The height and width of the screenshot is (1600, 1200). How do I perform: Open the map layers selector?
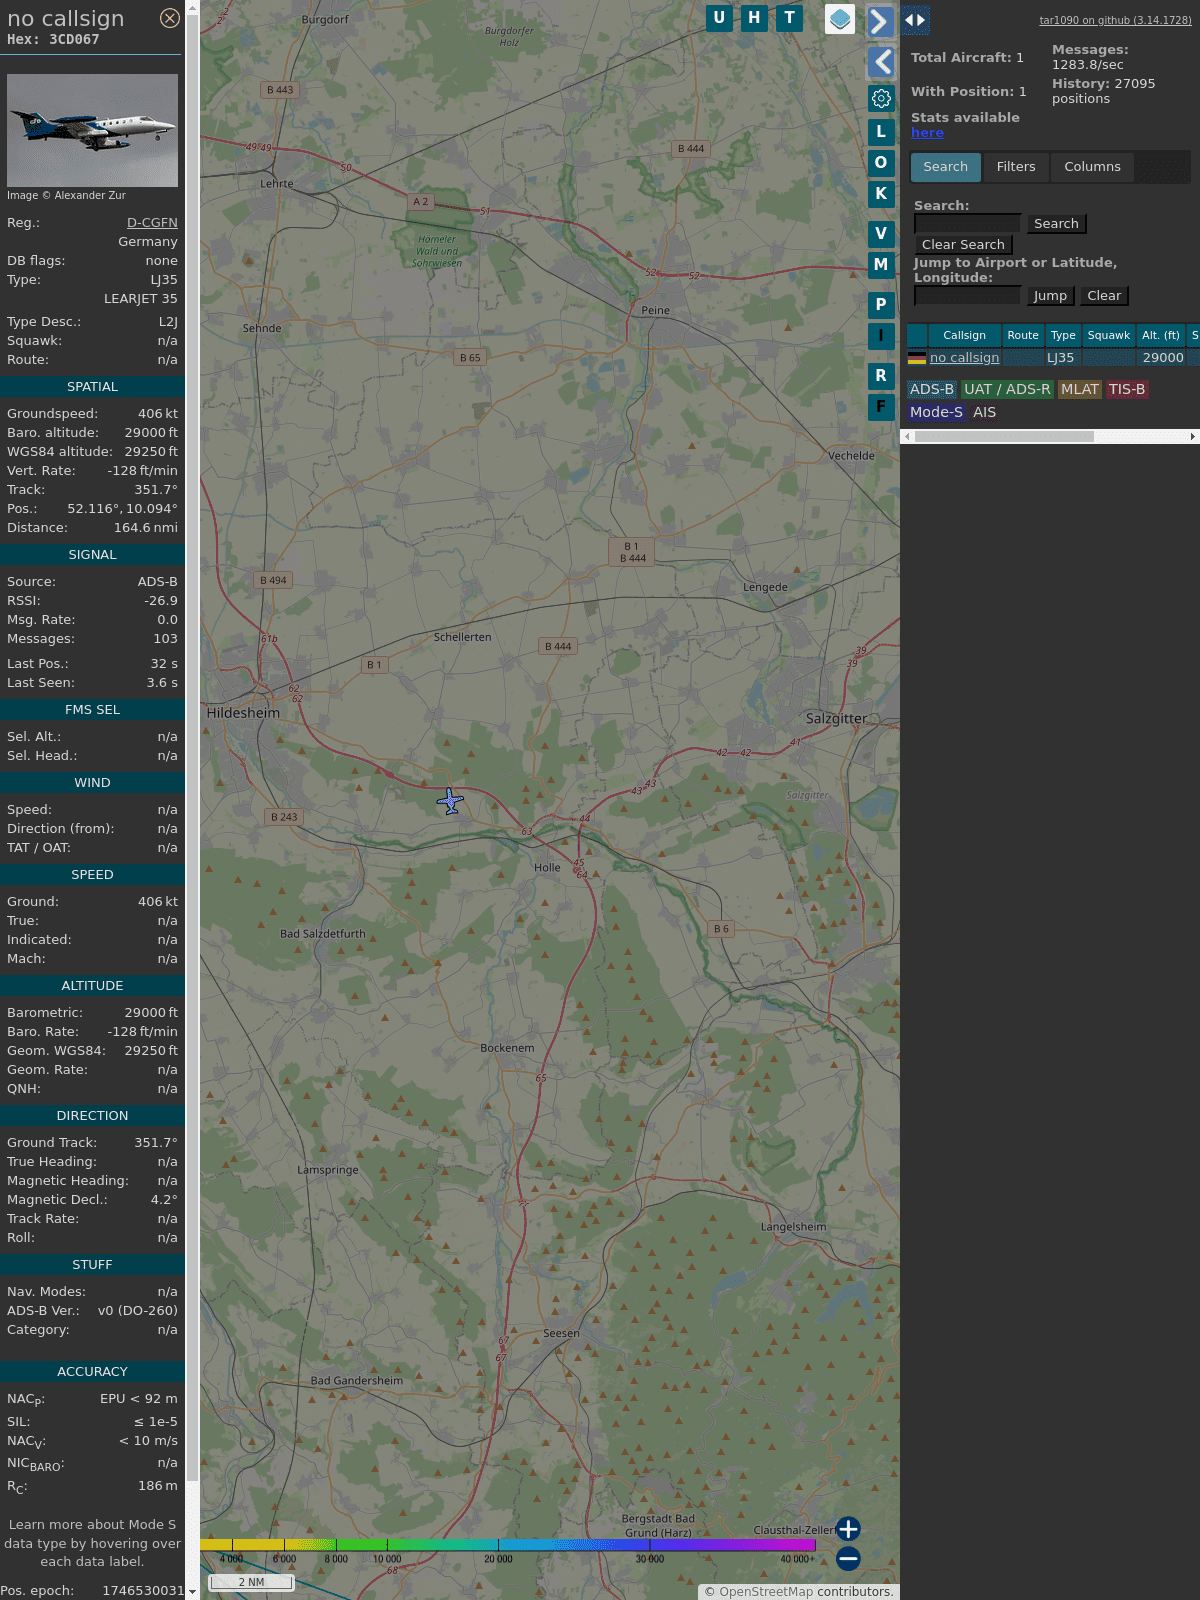[840, 18]
